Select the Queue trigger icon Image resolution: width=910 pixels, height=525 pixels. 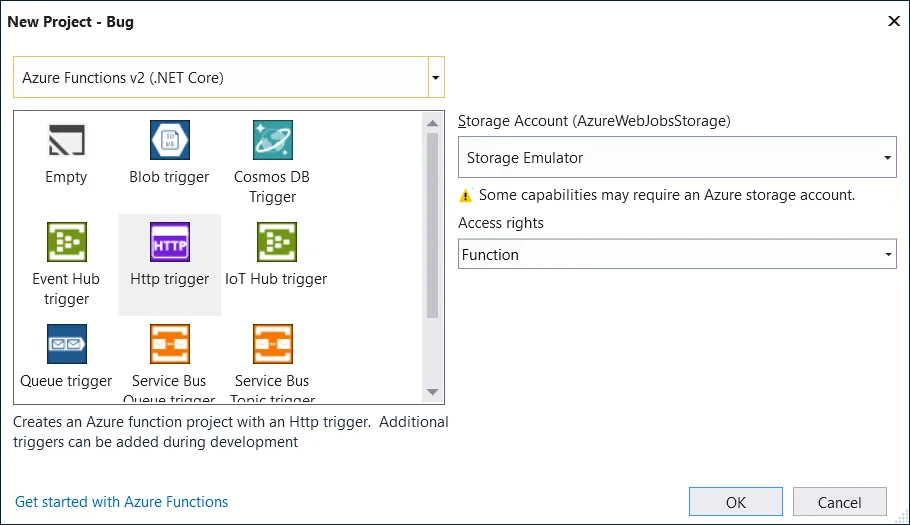[67, 344]
